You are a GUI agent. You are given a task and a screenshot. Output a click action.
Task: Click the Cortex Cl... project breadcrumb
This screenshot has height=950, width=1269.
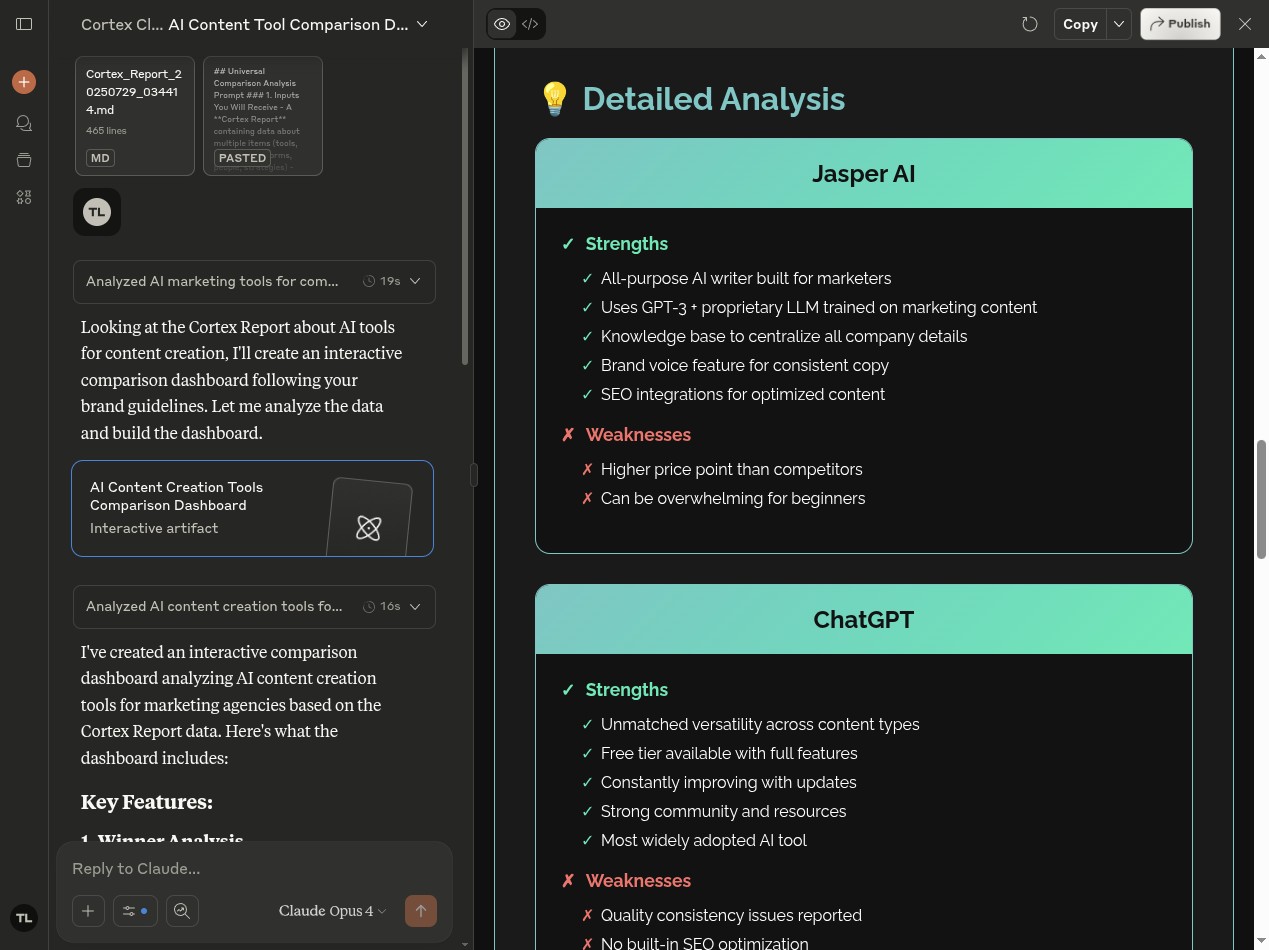[122, 24]
